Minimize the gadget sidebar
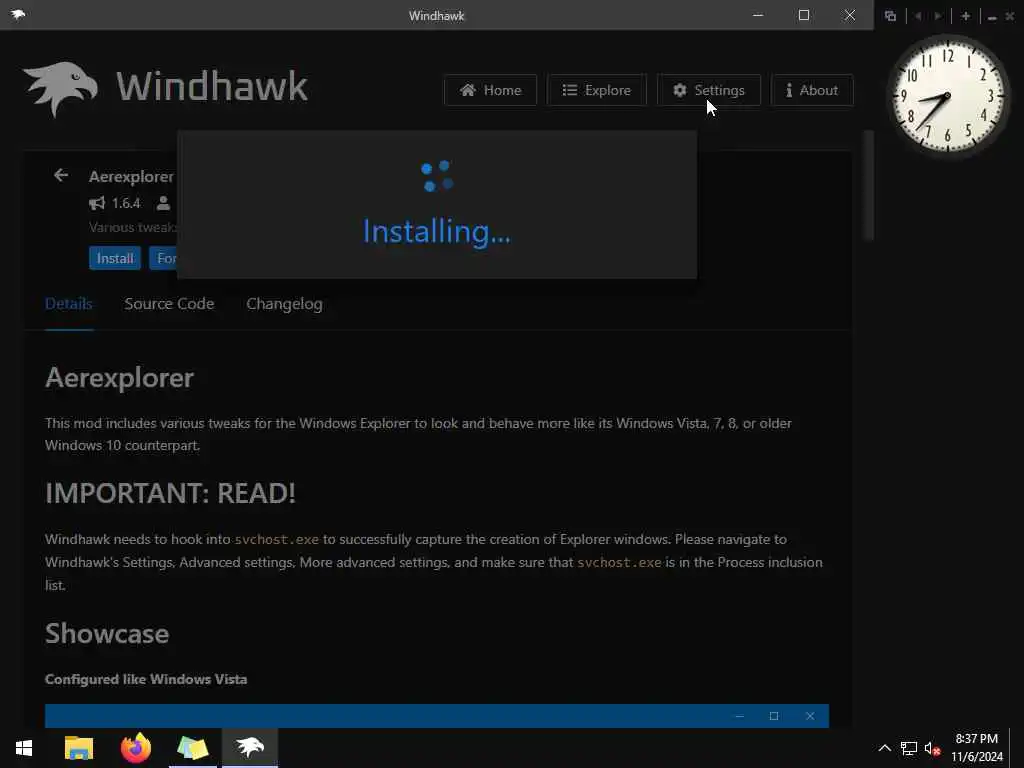 pyautogui.click(x=992, y=17)
